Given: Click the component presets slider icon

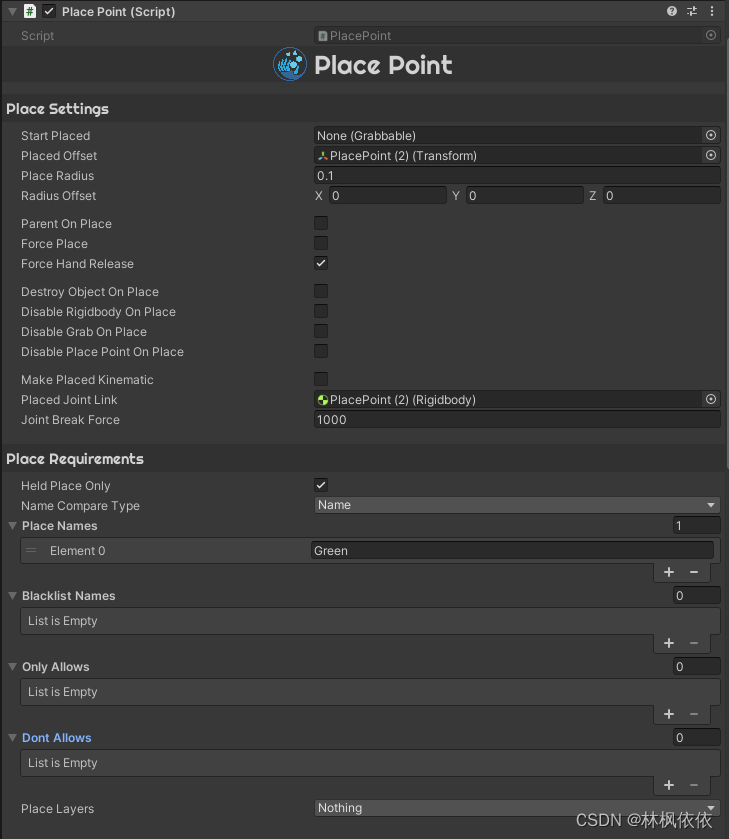Looking at the screenshot, I should pyautogui.click(x=692, y=11).
